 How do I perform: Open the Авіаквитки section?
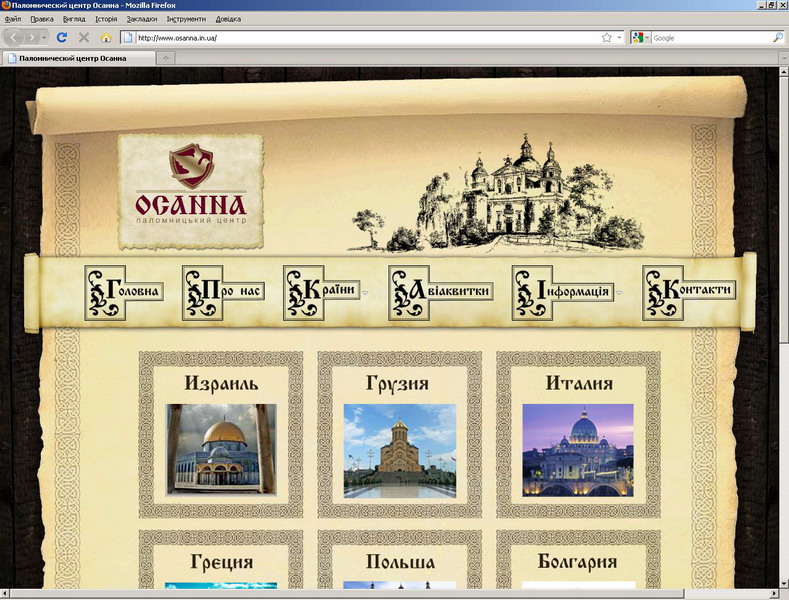(441, 292)
